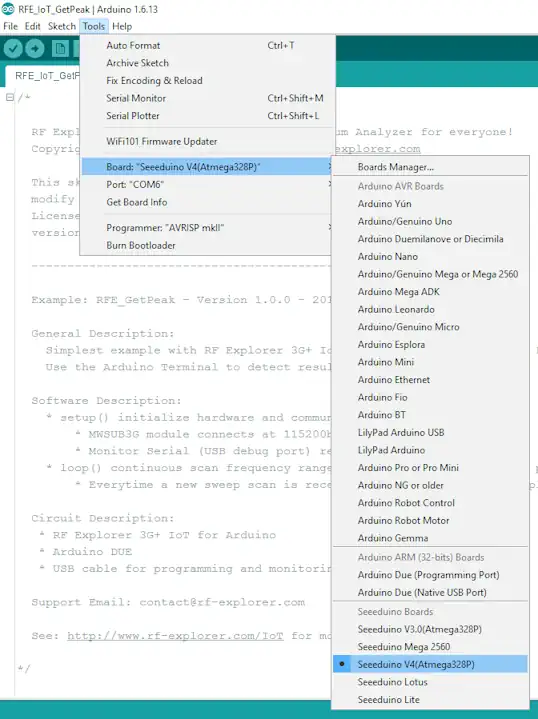Launch WiFi101 Firmware Updater
This screenshot has width=538, height=719.
(205, 141)
